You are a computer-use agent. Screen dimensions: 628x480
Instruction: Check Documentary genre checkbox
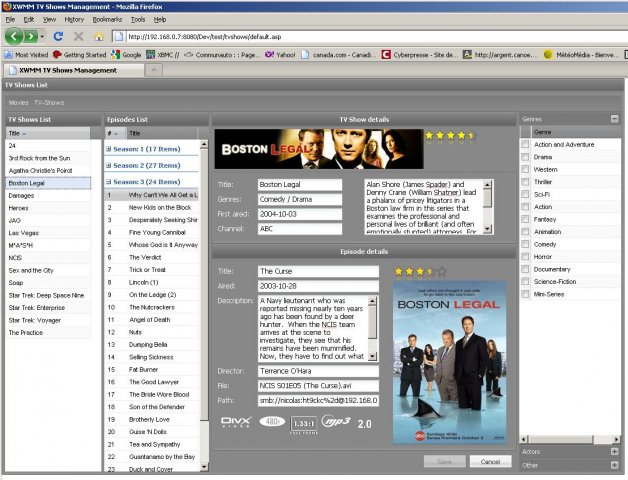point(525,269)
